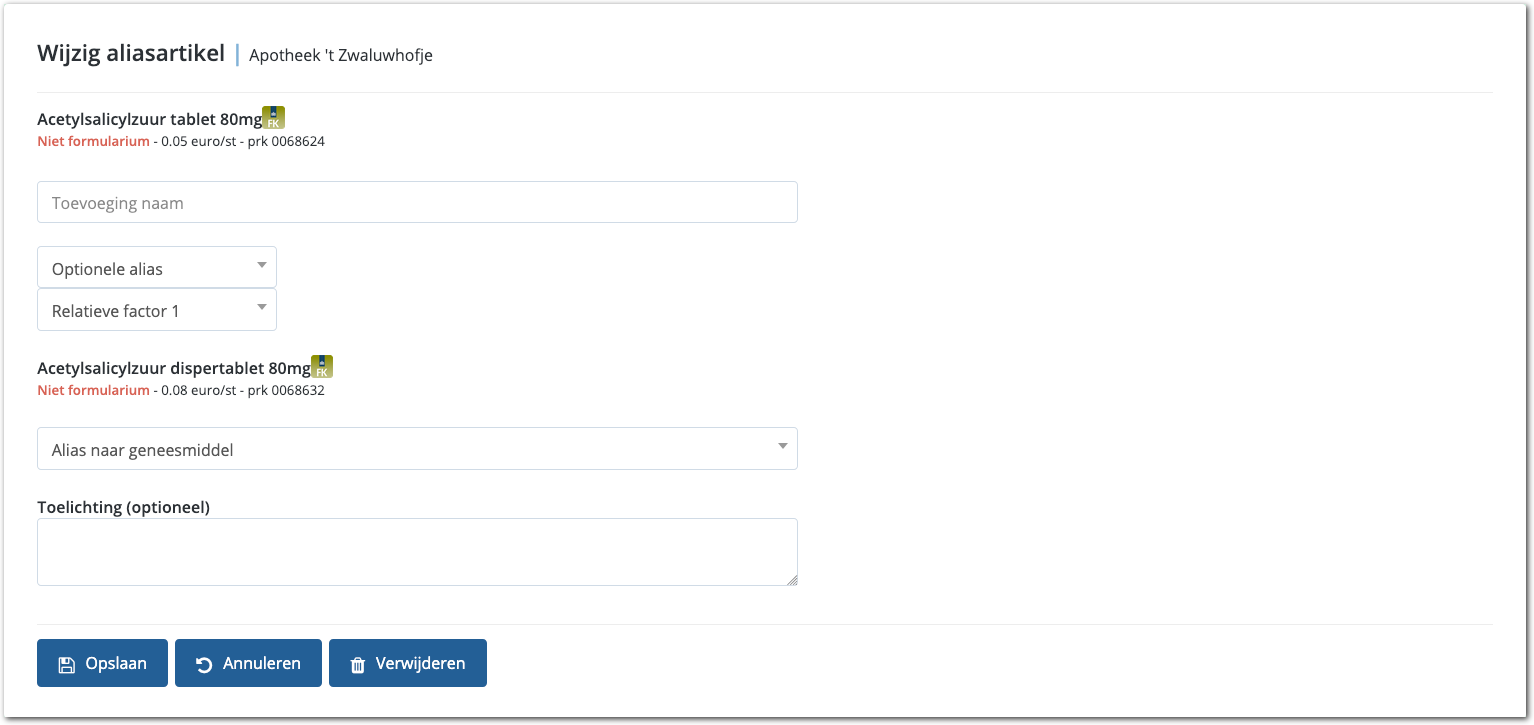Focus the Toevoeging naam input field
The height and width of the screenshot is (725, 1534).
[x=417, y=202]
